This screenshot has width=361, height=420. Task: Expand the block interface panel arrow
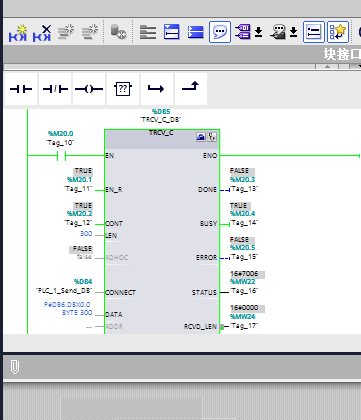coord(327,67)
